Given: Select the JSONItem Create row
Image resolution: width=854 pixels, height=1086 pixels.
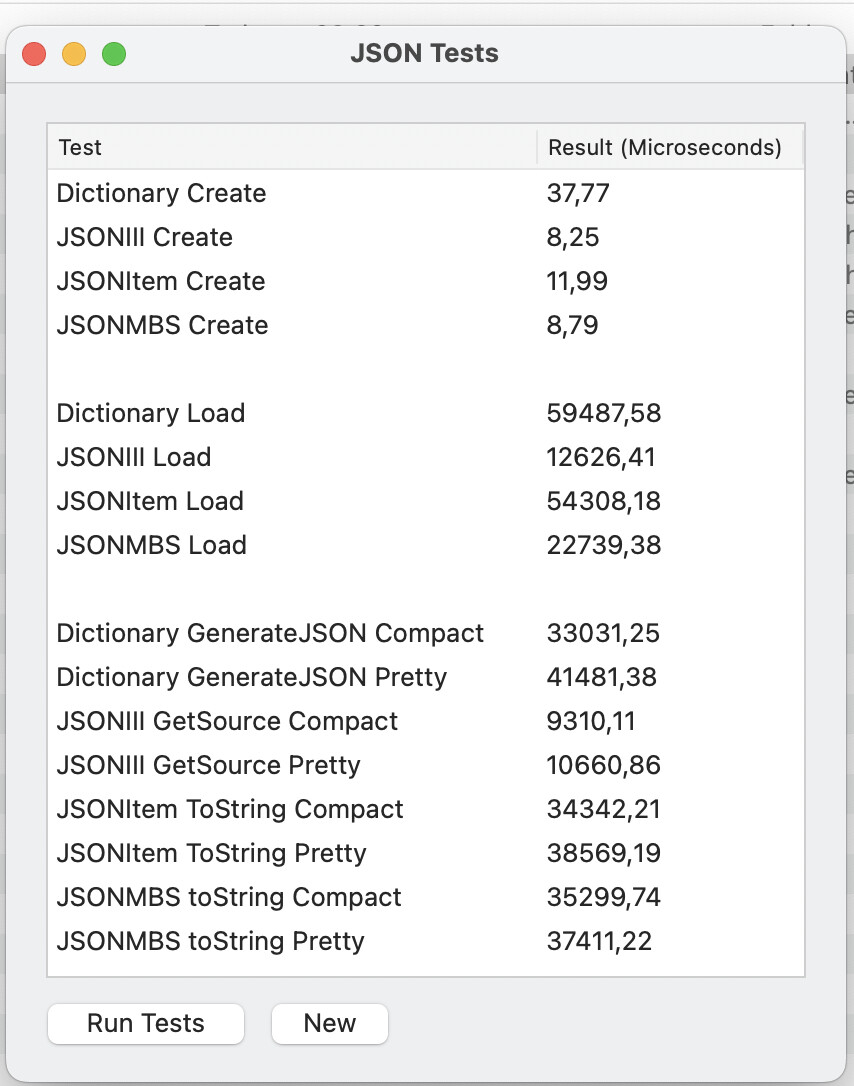Looking at the screenshot, I should [426, 281].
